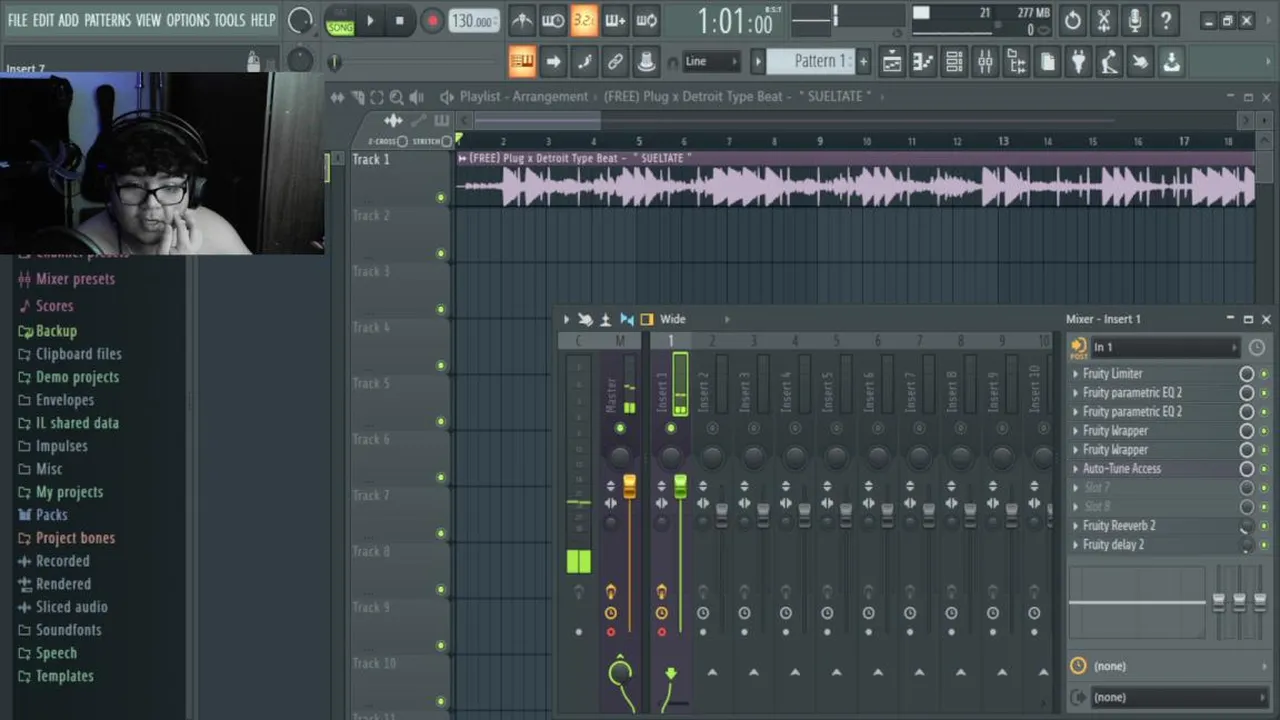Open the EDIT menu
The image size is (1280, 720).
(x=43, y=20)
